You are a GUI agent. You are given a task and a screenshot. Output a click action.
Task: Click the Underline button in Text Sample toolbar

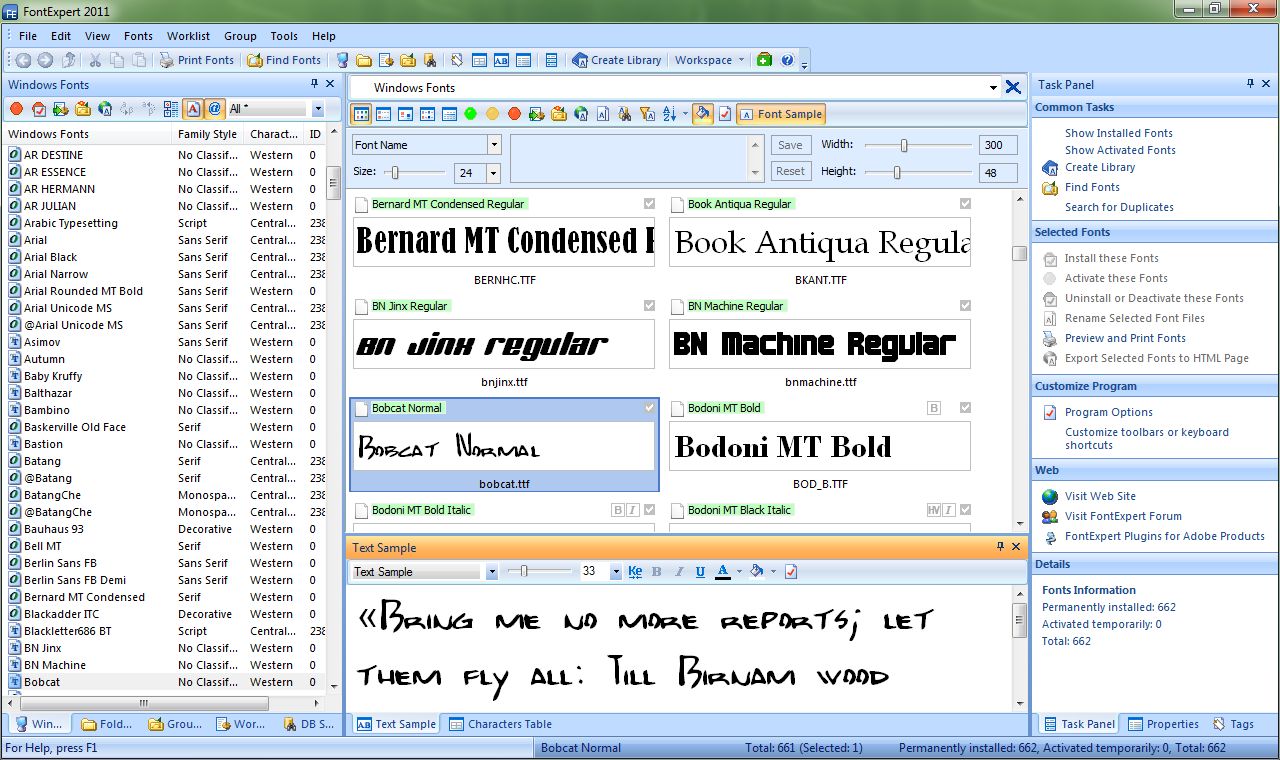[700, 572]
